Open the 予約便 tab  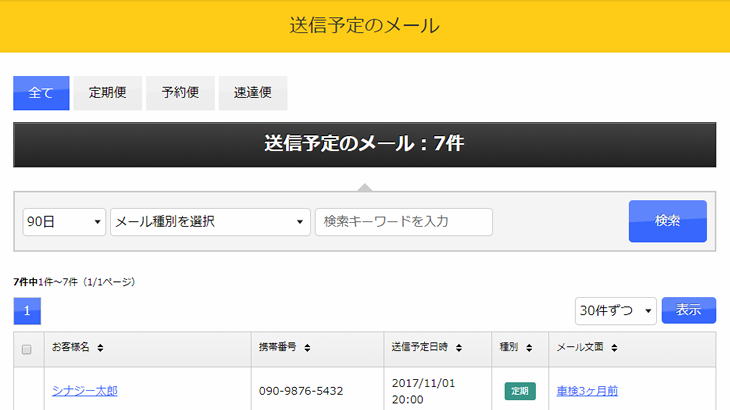click(x=180, y=93)
